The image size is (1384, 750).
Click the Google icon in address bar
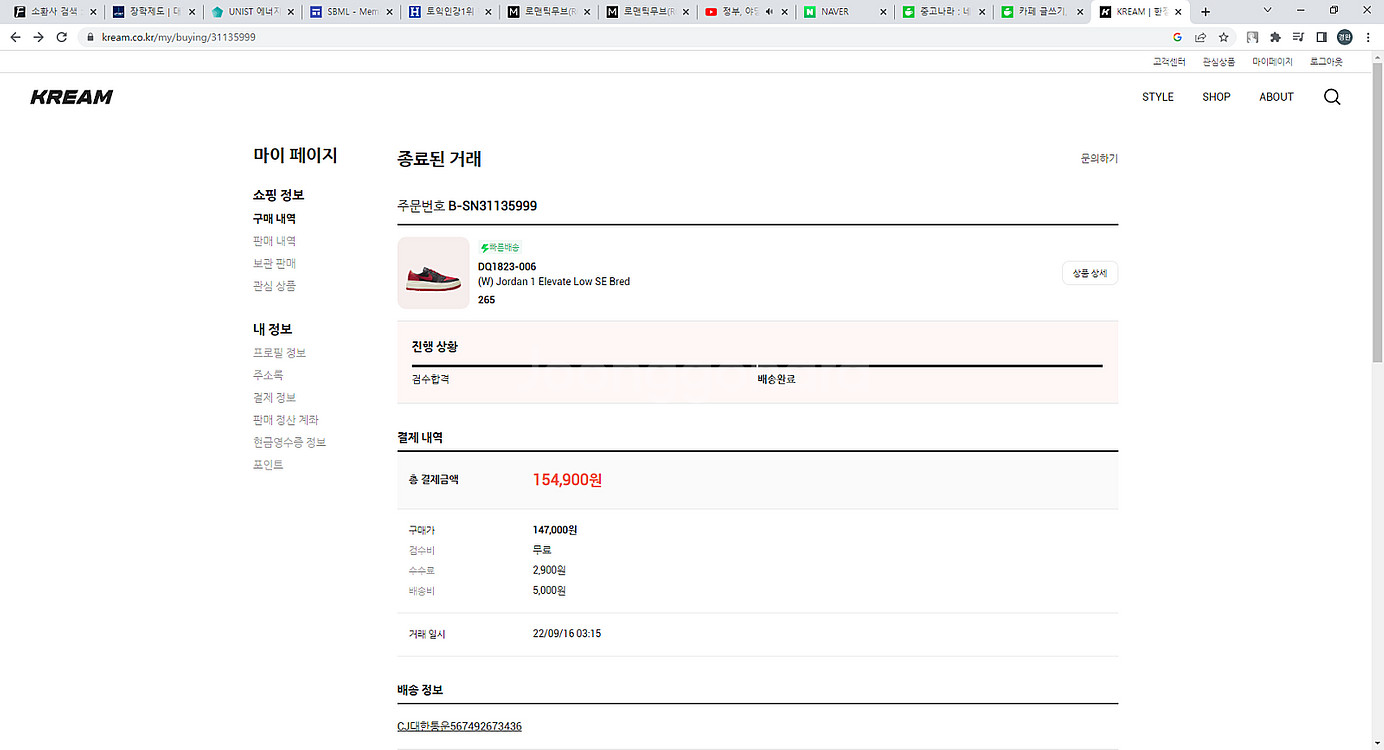pyautogui.click(x=1177, y=37)
